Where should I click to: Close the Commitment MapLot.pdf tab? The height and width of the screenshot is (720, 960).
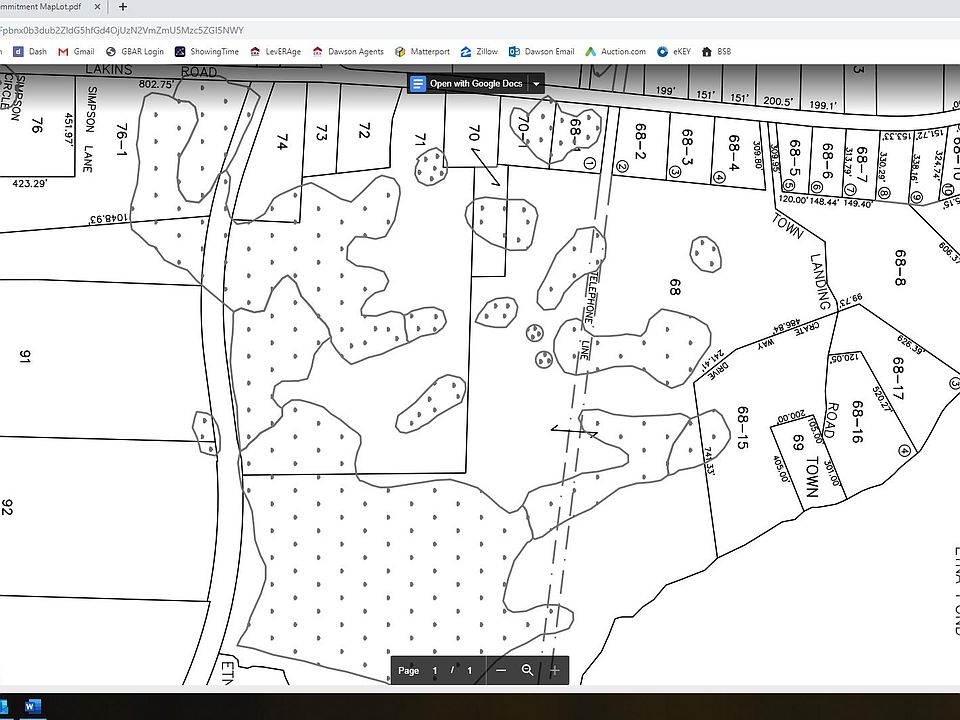coord(97,7)
